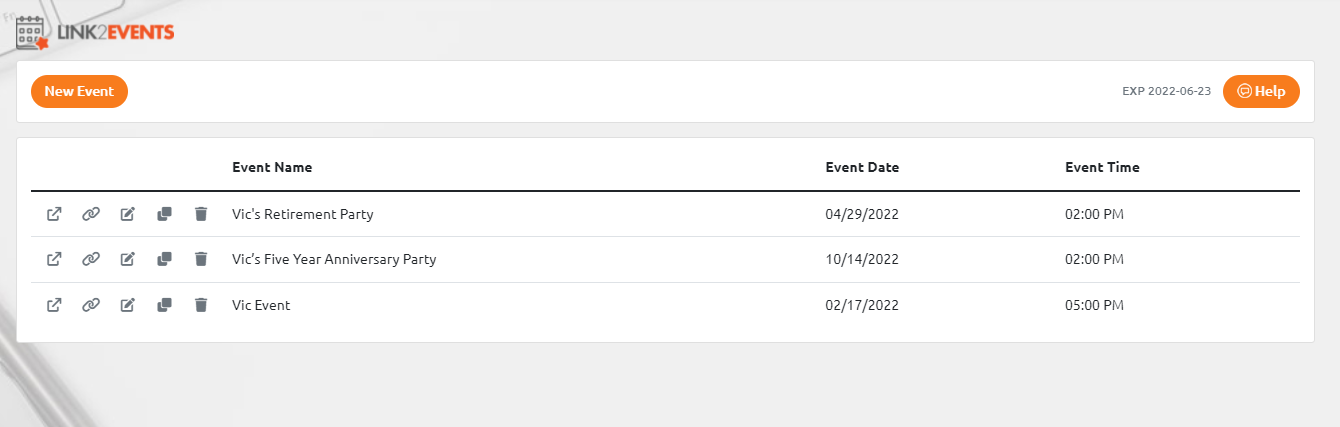
Task: Copy link for Vic's Retirement Party
Action: point(91,214)
